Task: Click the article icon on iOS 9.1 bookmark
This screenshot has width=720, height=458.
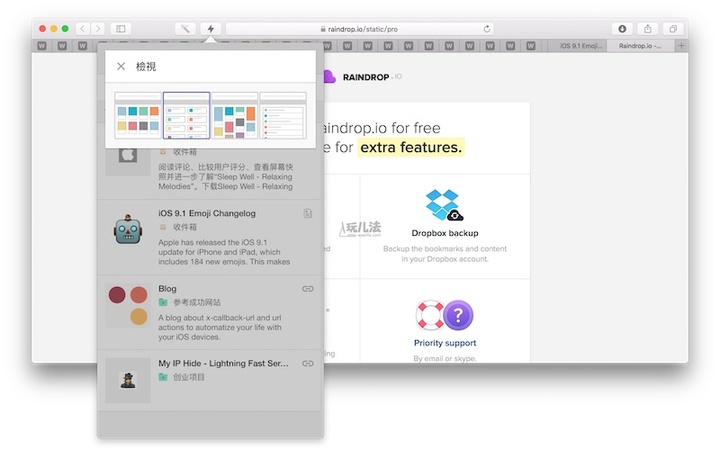Action: [308, 213]
